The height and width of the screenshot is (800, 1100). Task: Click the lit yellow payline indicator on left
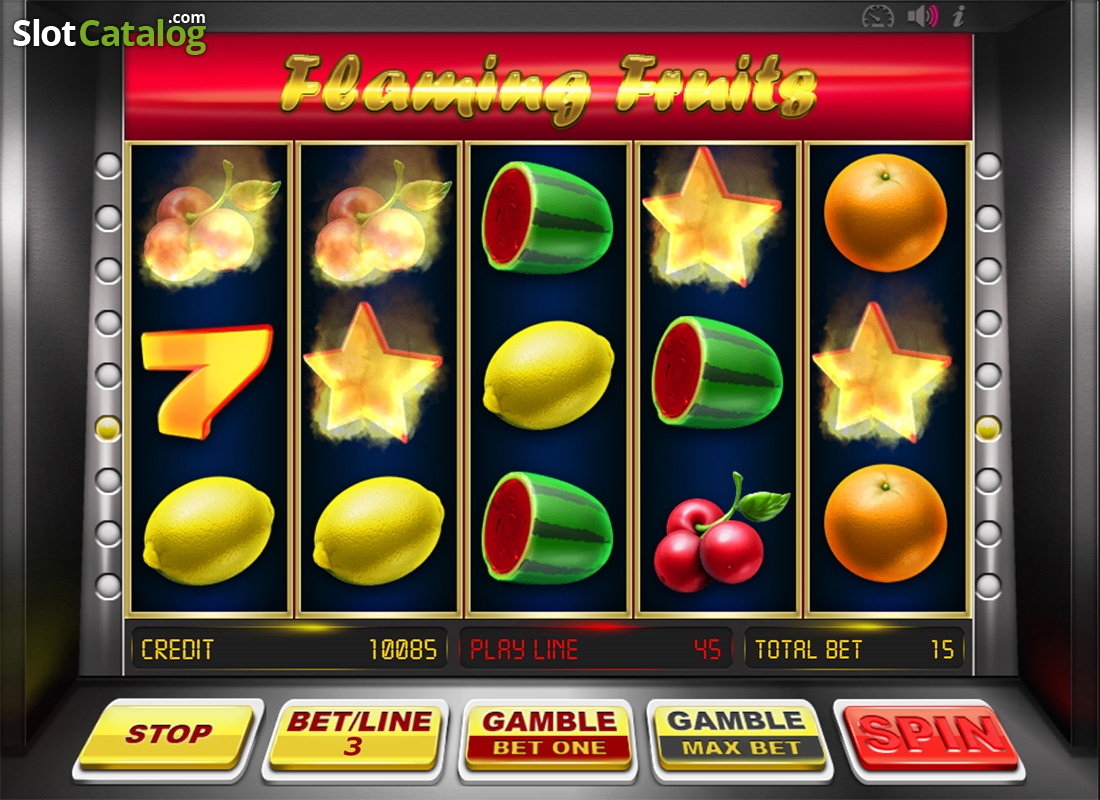tap(108, 428)
